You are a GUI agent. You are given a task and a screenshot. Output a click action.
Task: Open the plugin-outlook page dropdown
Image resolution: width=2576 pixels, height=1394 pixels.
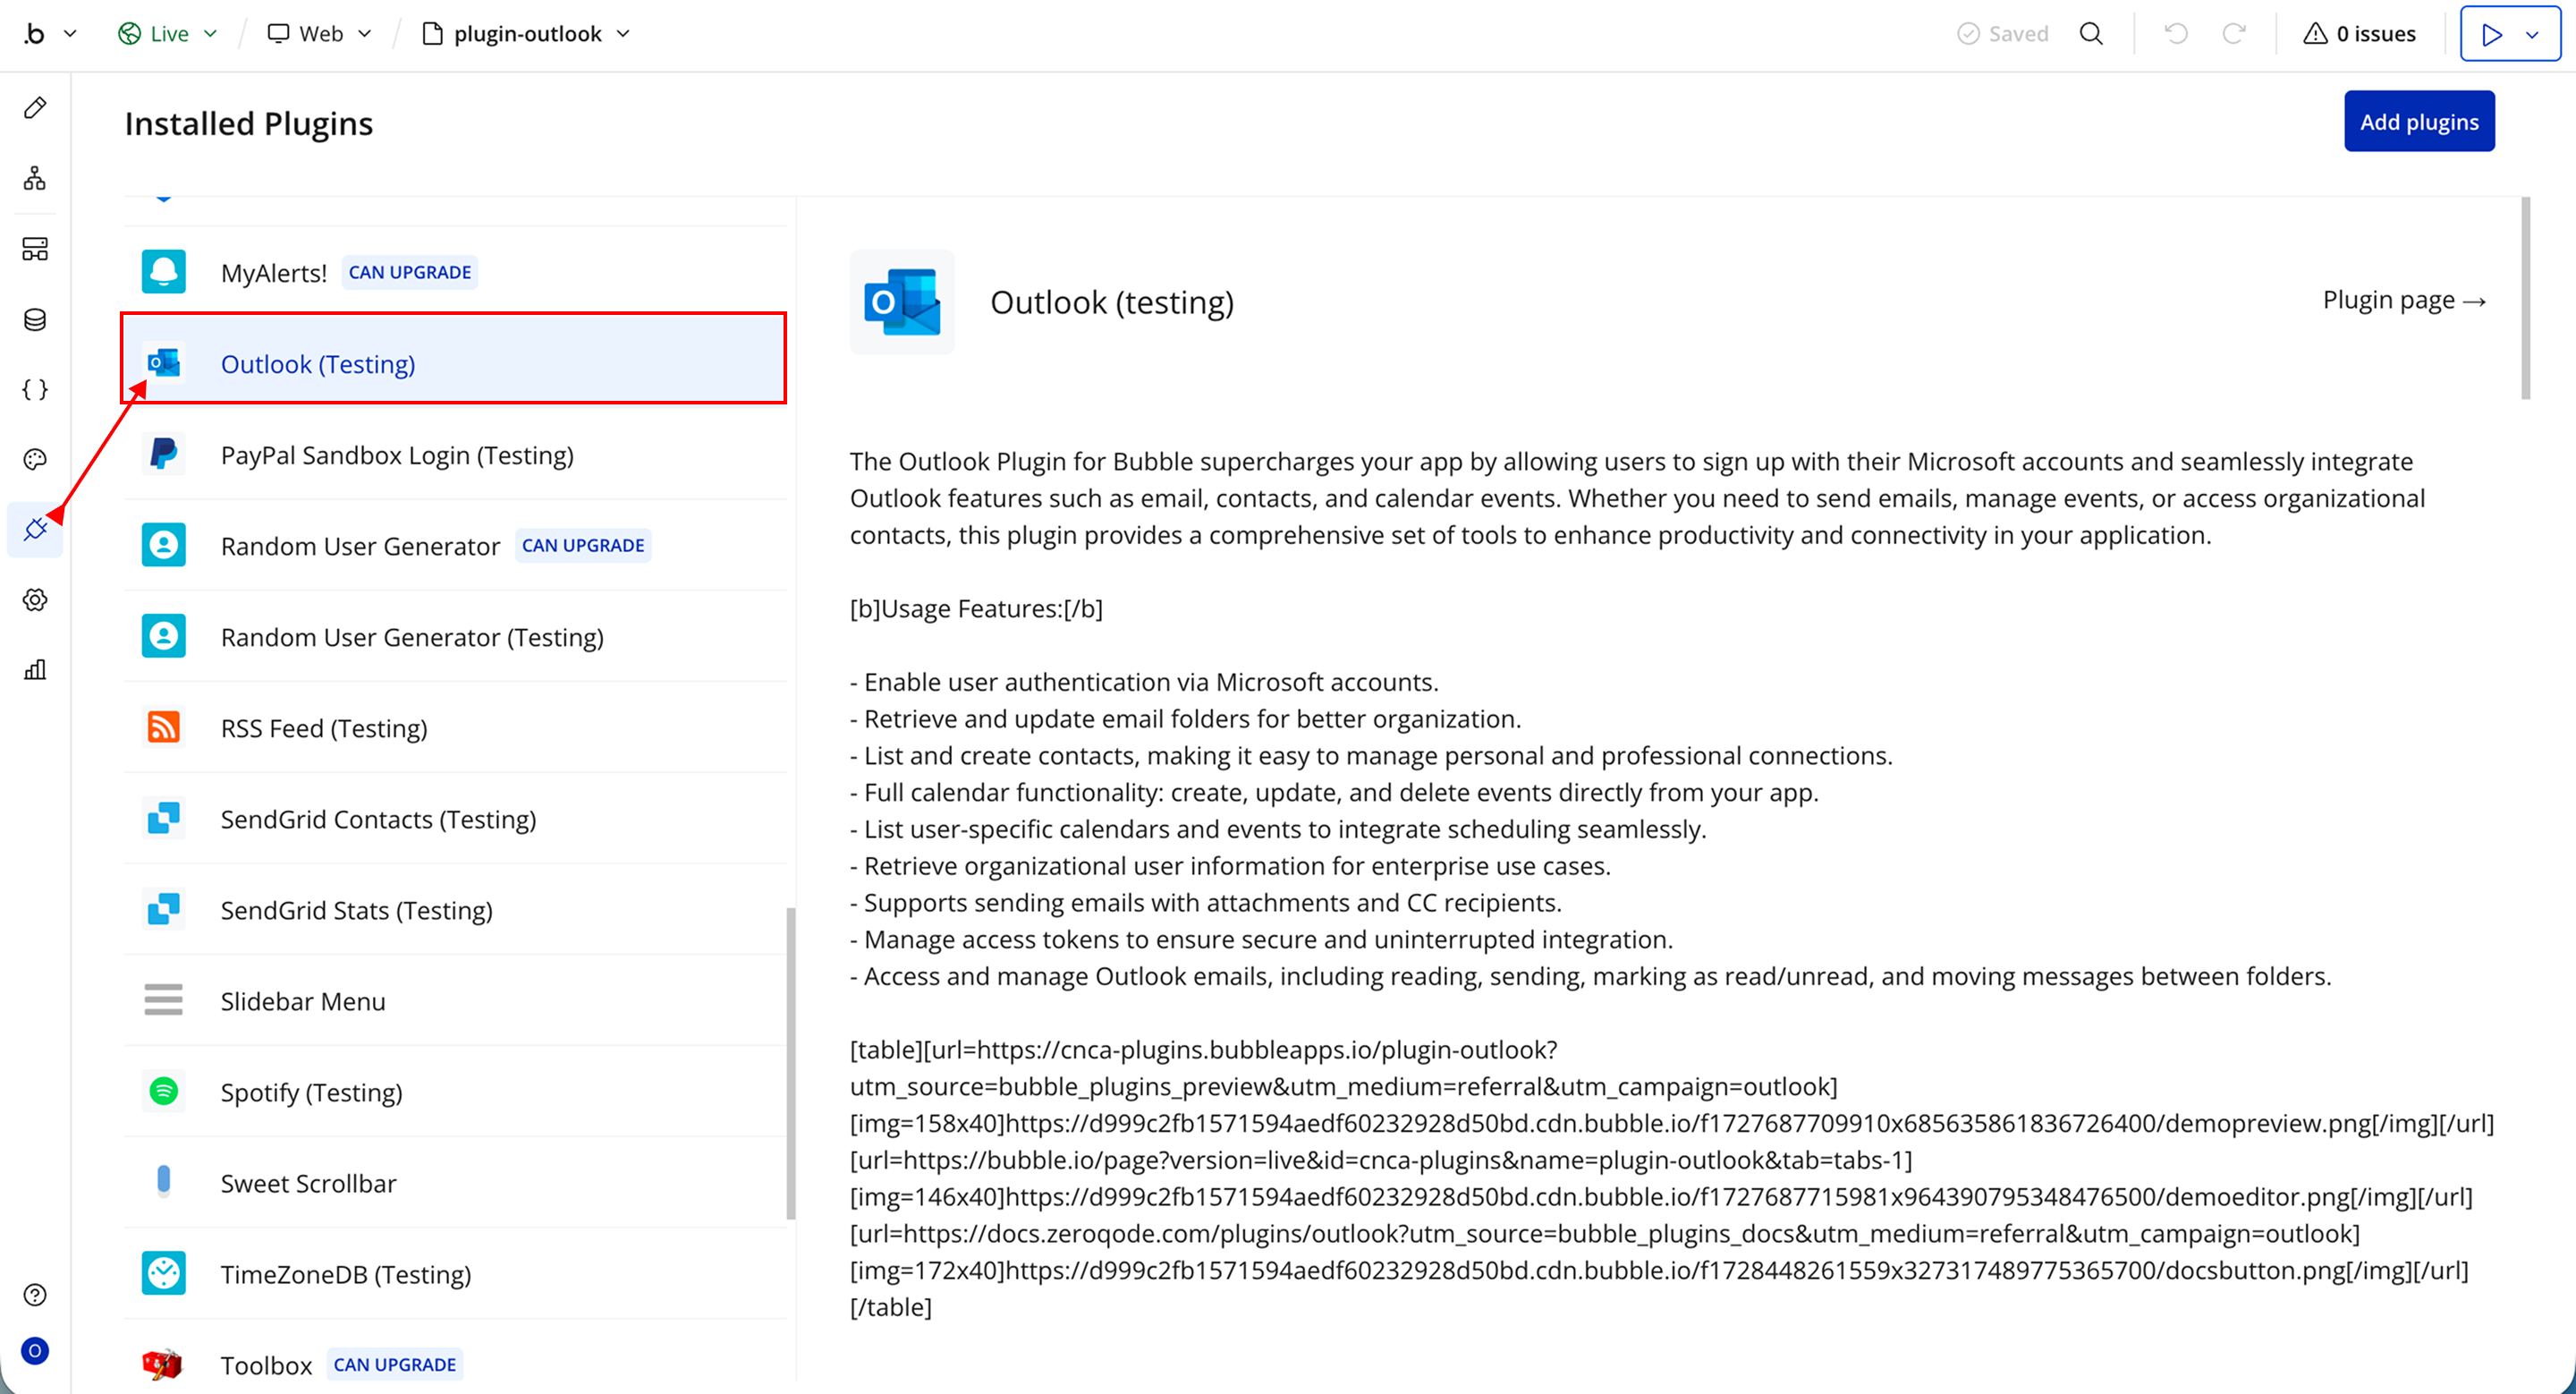(x=527, y=34)
